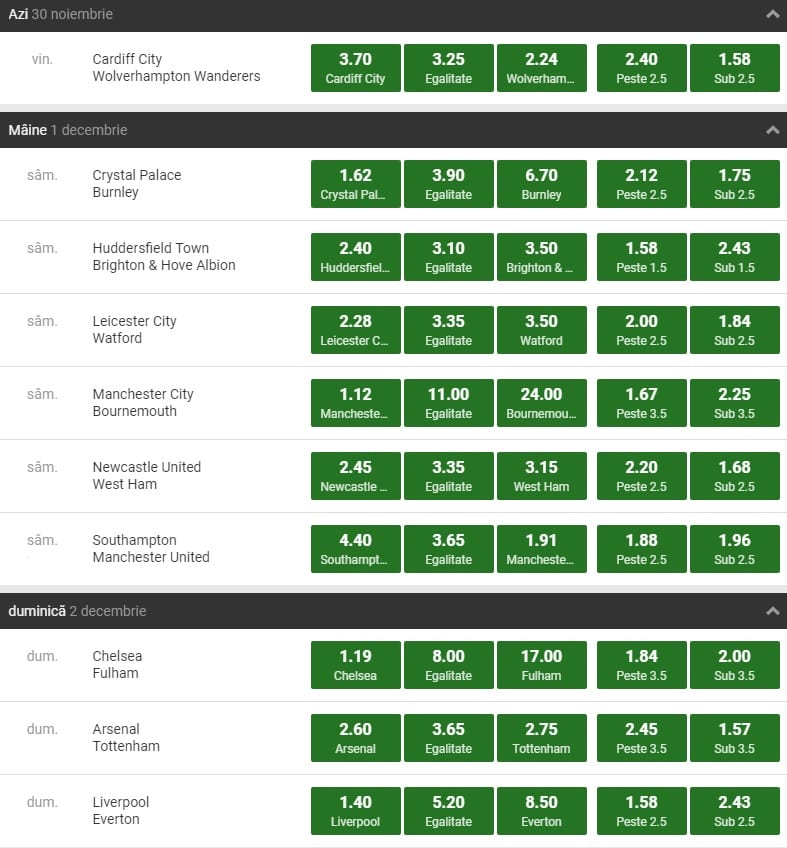Bet on Chelsea at 1.19
The height and width of the screenshot is (848, 787).
pyautogui.click(x=355, y=665)
